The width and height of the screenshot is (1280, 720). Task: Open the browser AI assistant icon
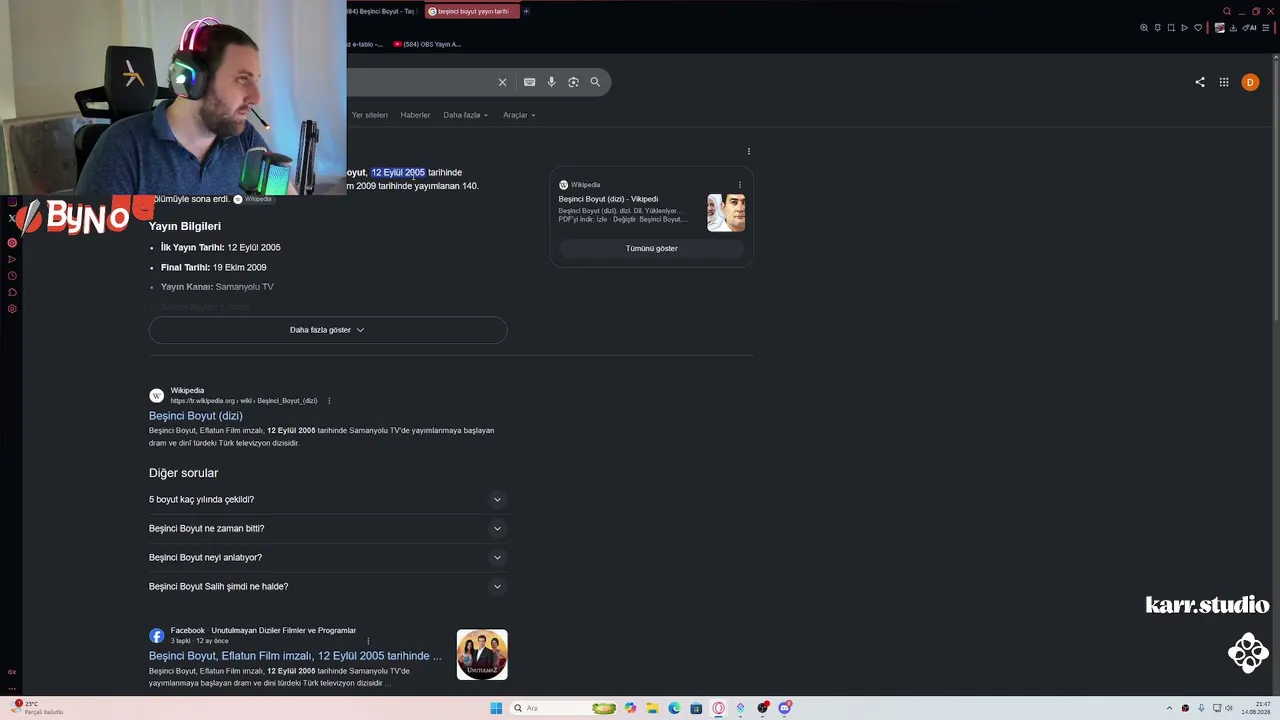tap(1250, 28)
